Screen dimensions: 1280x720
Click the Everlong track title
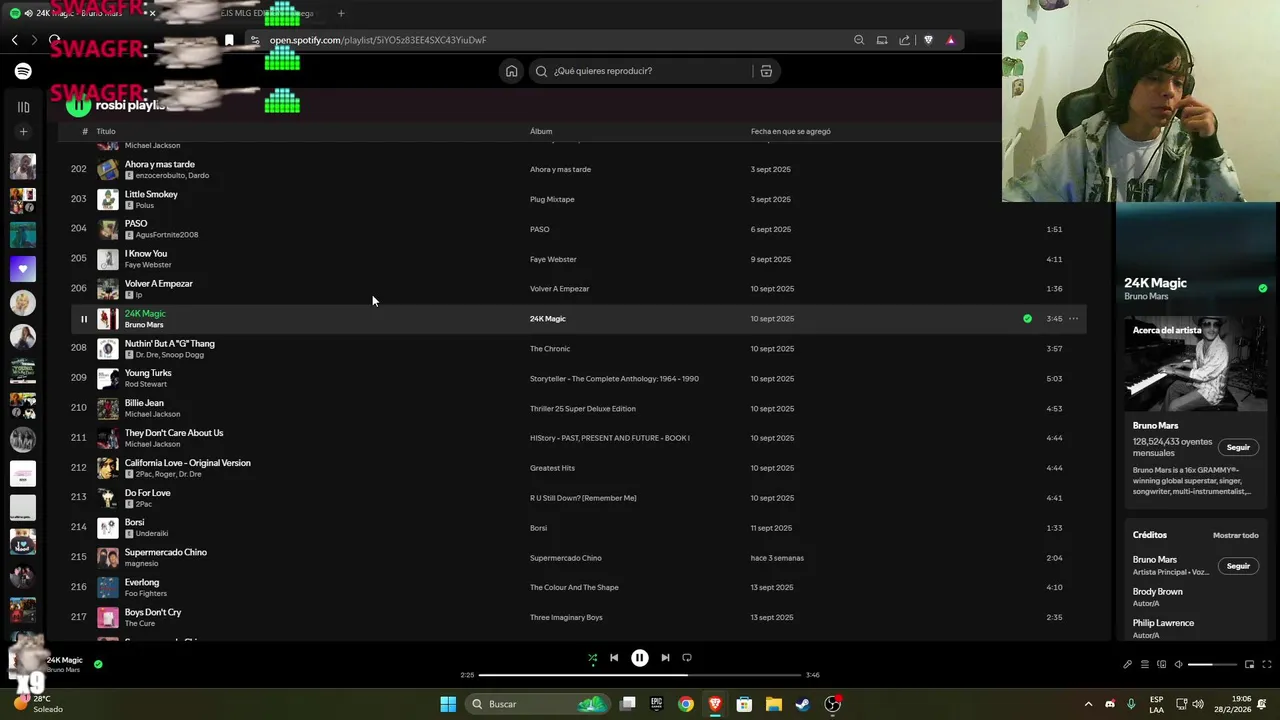pyautogui.click(x=142, y=582)
